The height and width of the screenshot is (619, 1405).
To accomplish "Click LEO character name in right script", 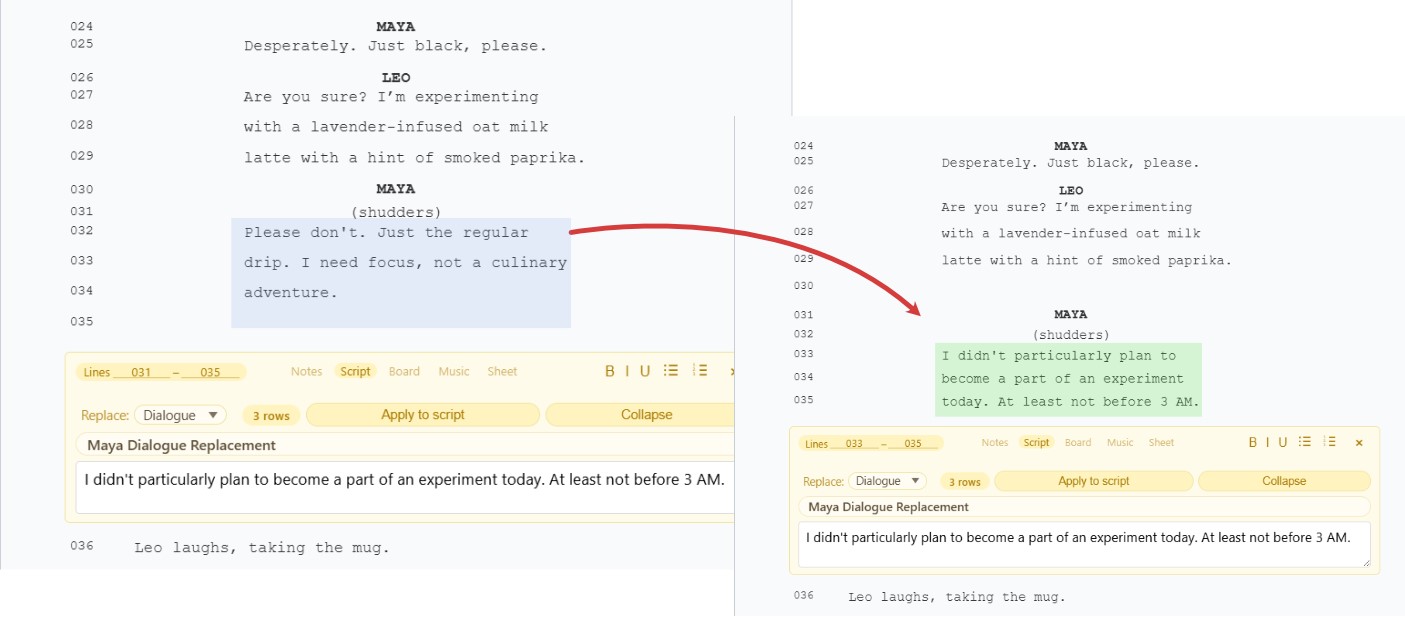I will coord(1071,191).
